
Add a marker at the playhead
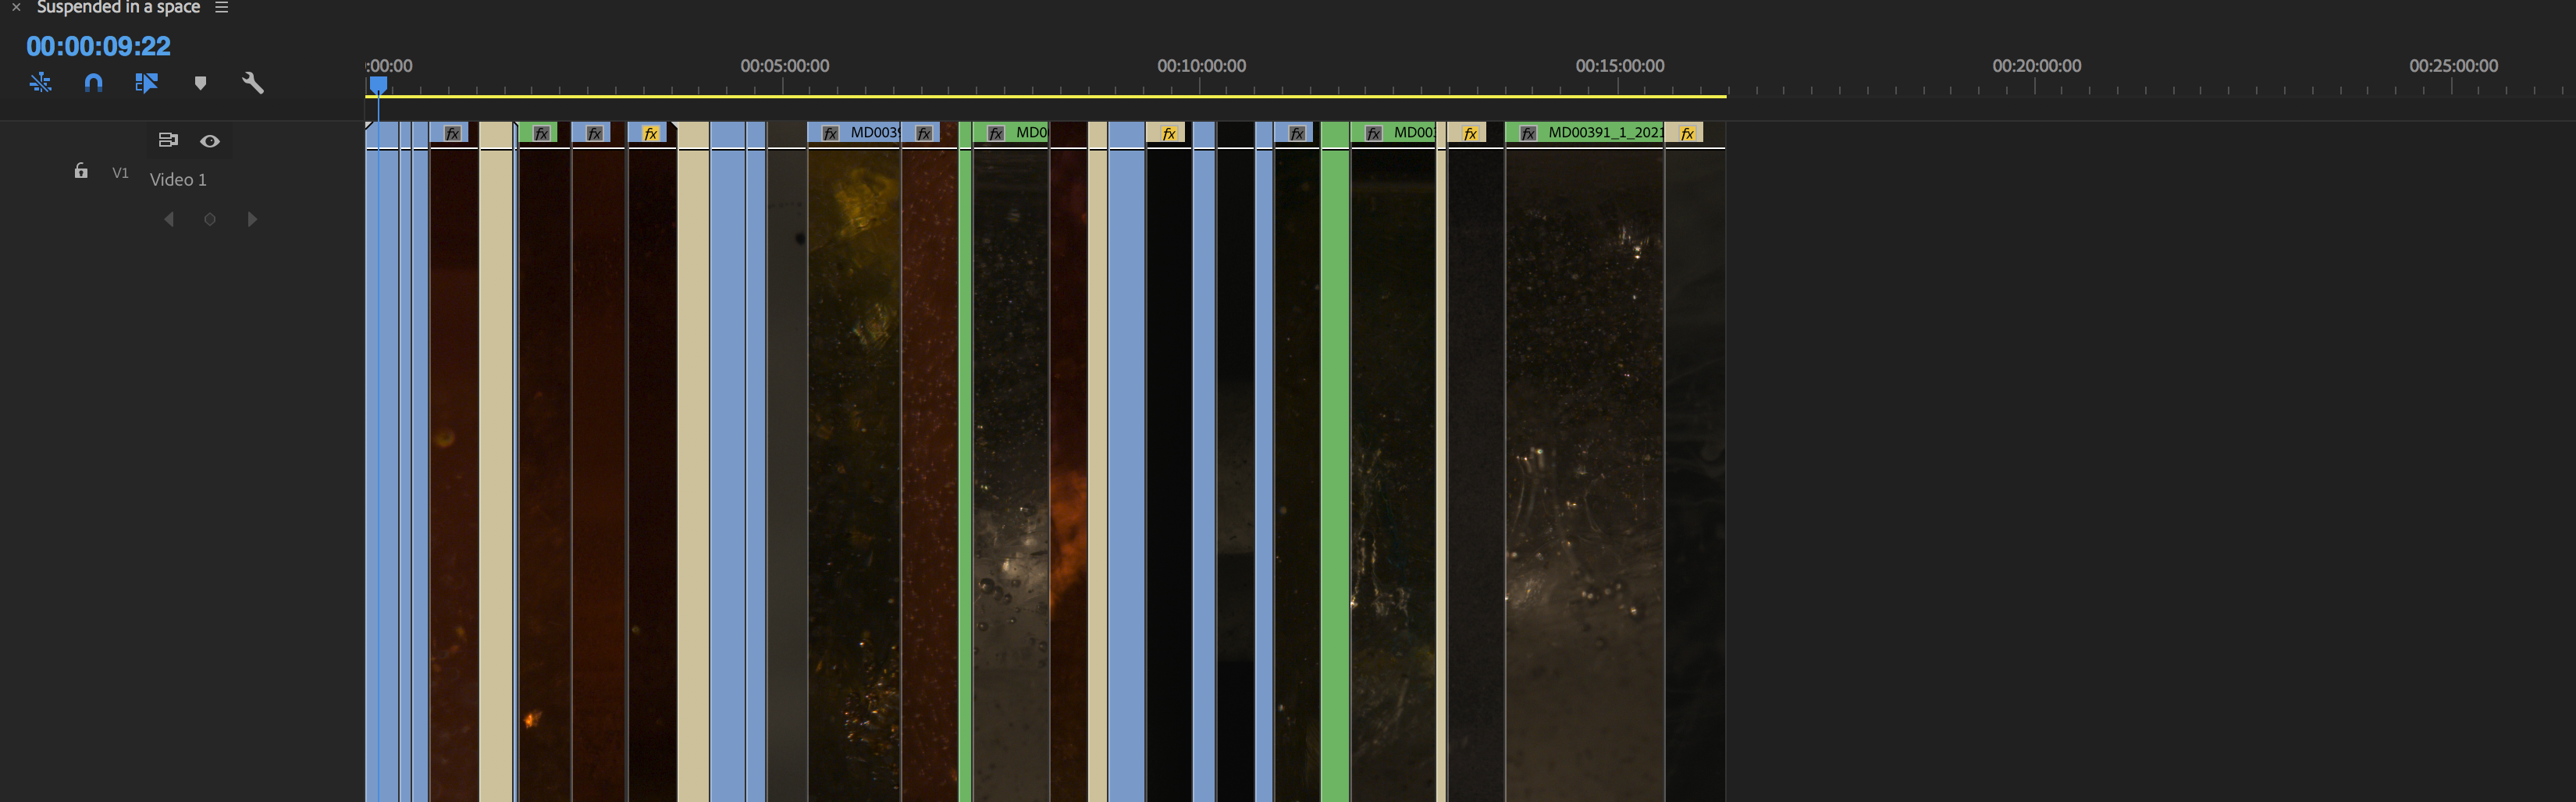point(200,83)
